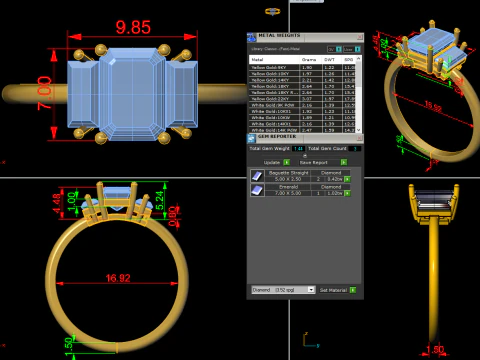Image resolution: width=480 pixels, height=360 pixels.
Task: Select the Yellow Gold 10KY row
Action: (x=302, y=74)
